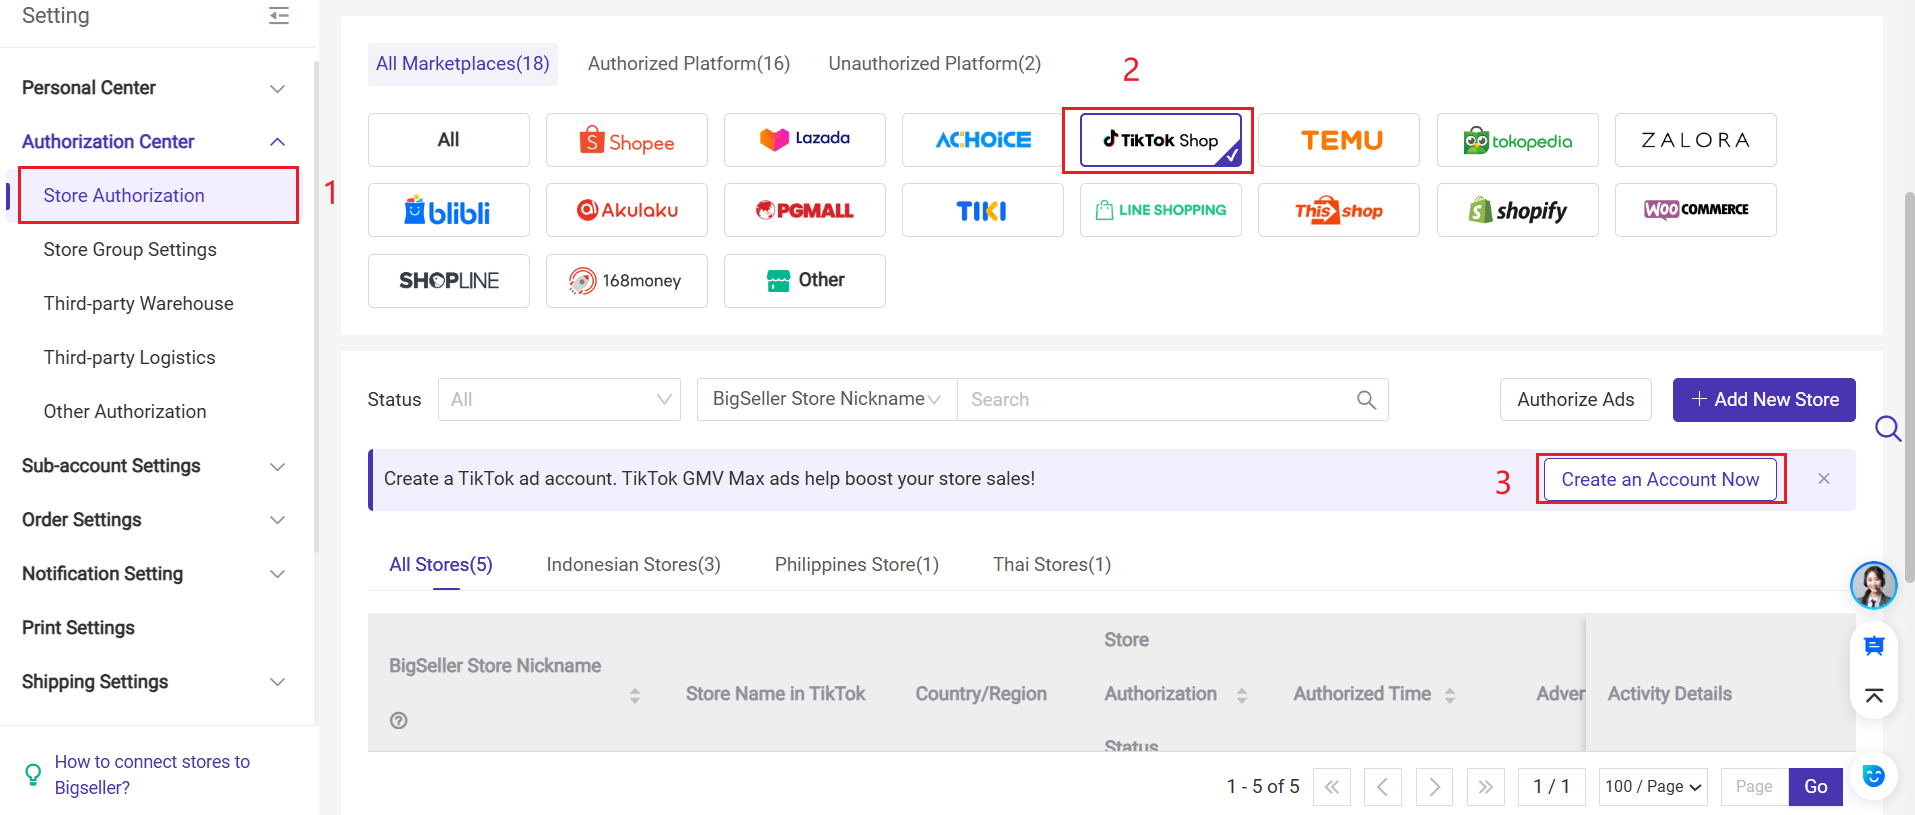
Task: Click the Add New Store button
Action: (x=1764, y=400)
